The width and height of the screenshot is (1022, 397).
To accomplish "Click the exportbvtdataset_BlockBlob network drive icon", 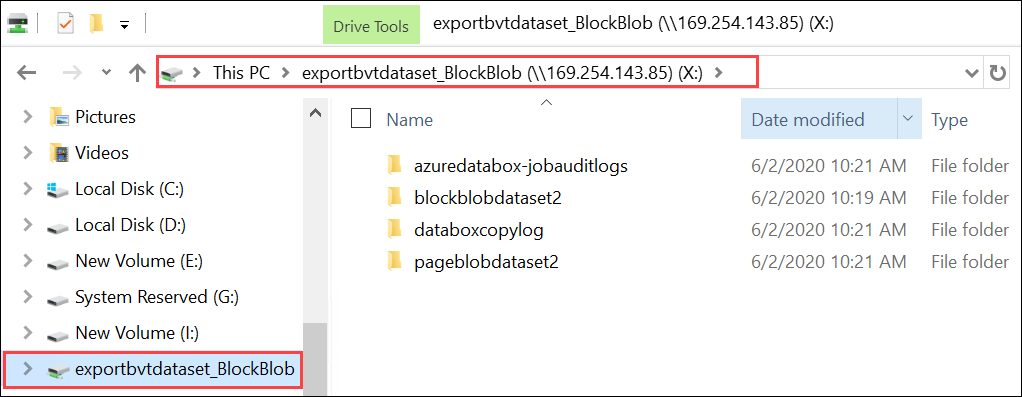I will coord(58,371).
